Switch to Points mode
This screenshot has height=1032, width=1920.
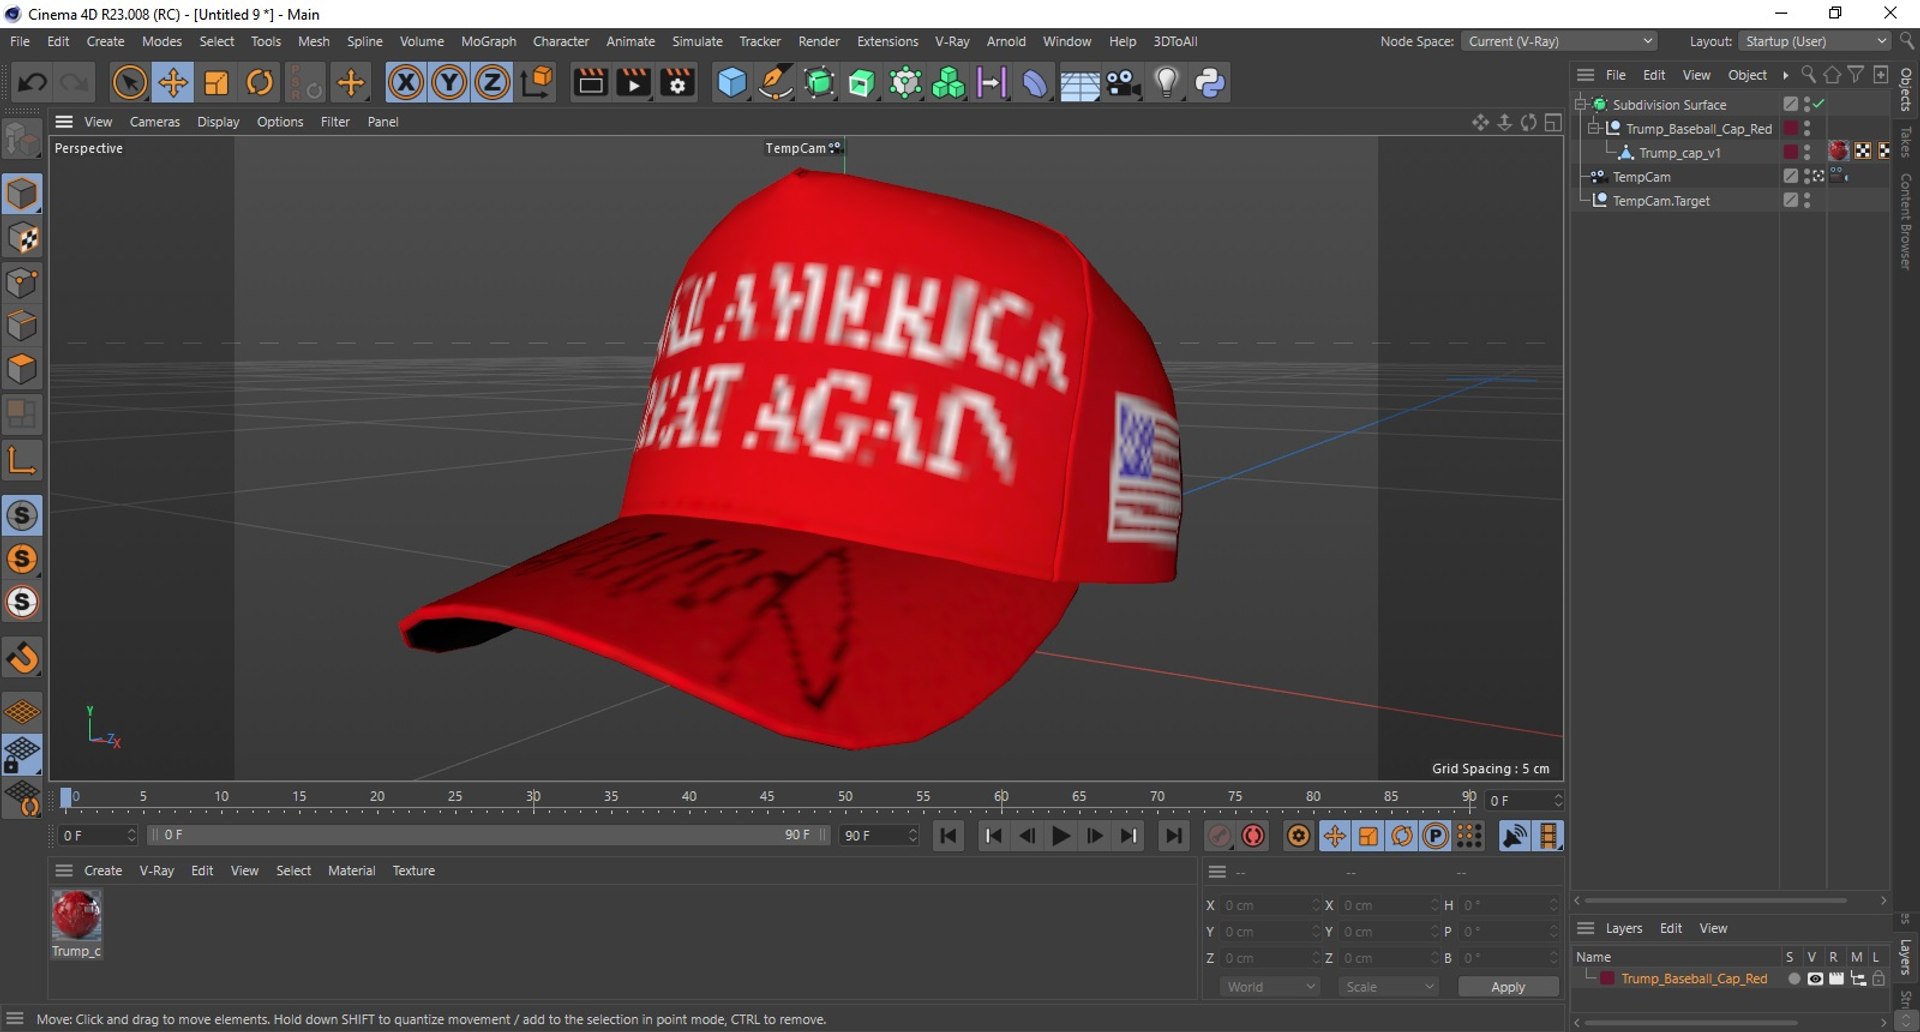[22, 282]
